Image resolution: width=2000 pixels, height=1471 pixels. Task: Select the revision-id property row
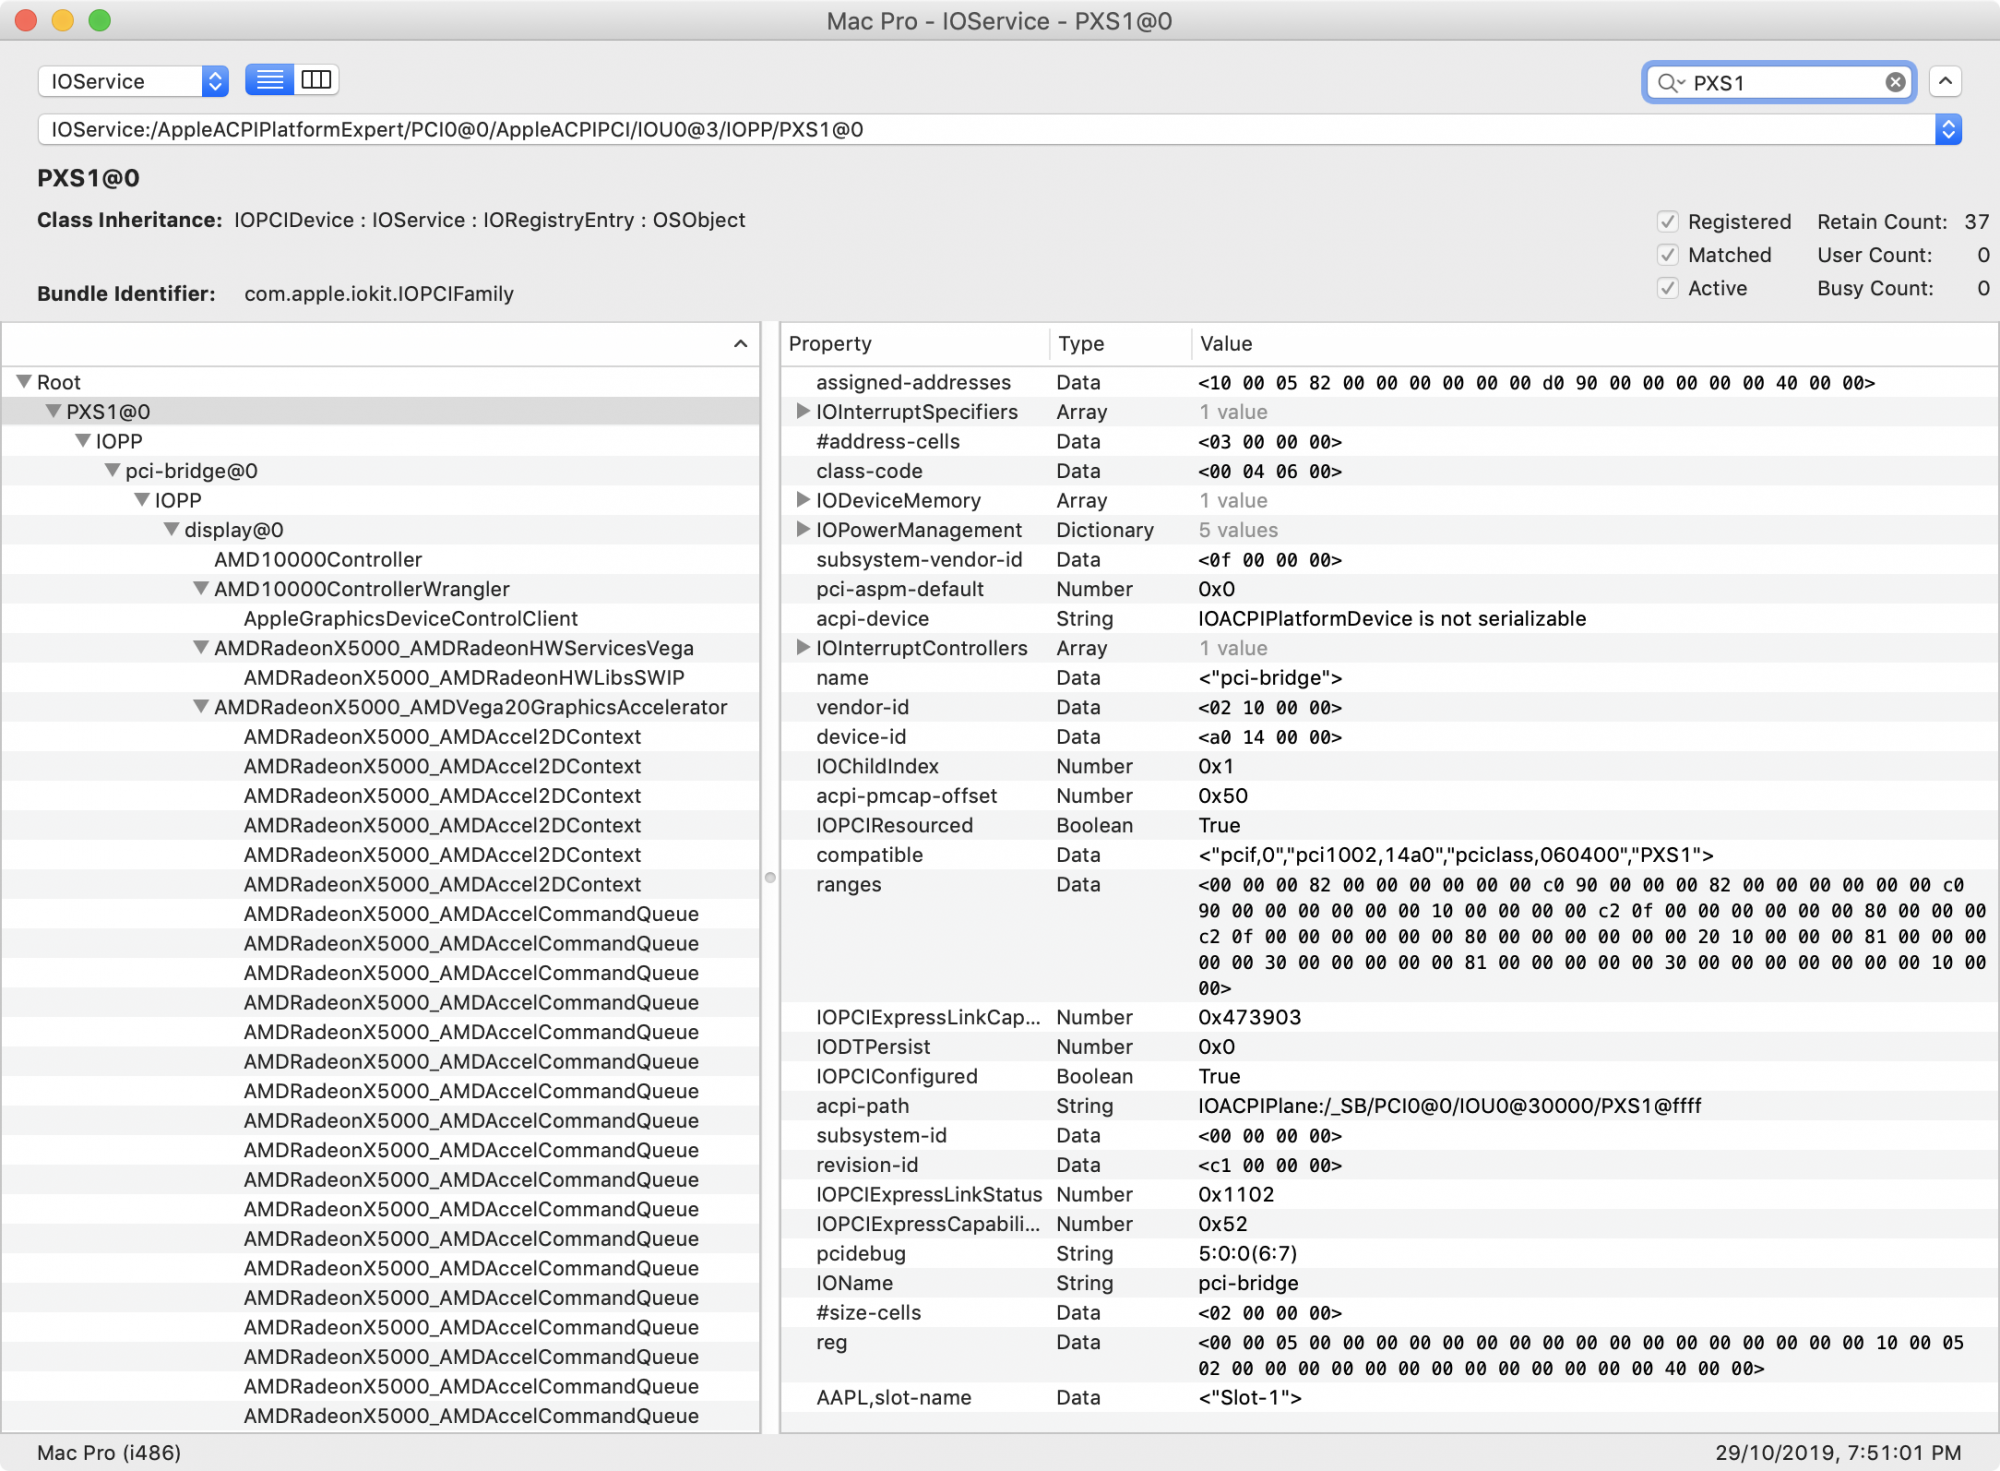(1389, 1164)
